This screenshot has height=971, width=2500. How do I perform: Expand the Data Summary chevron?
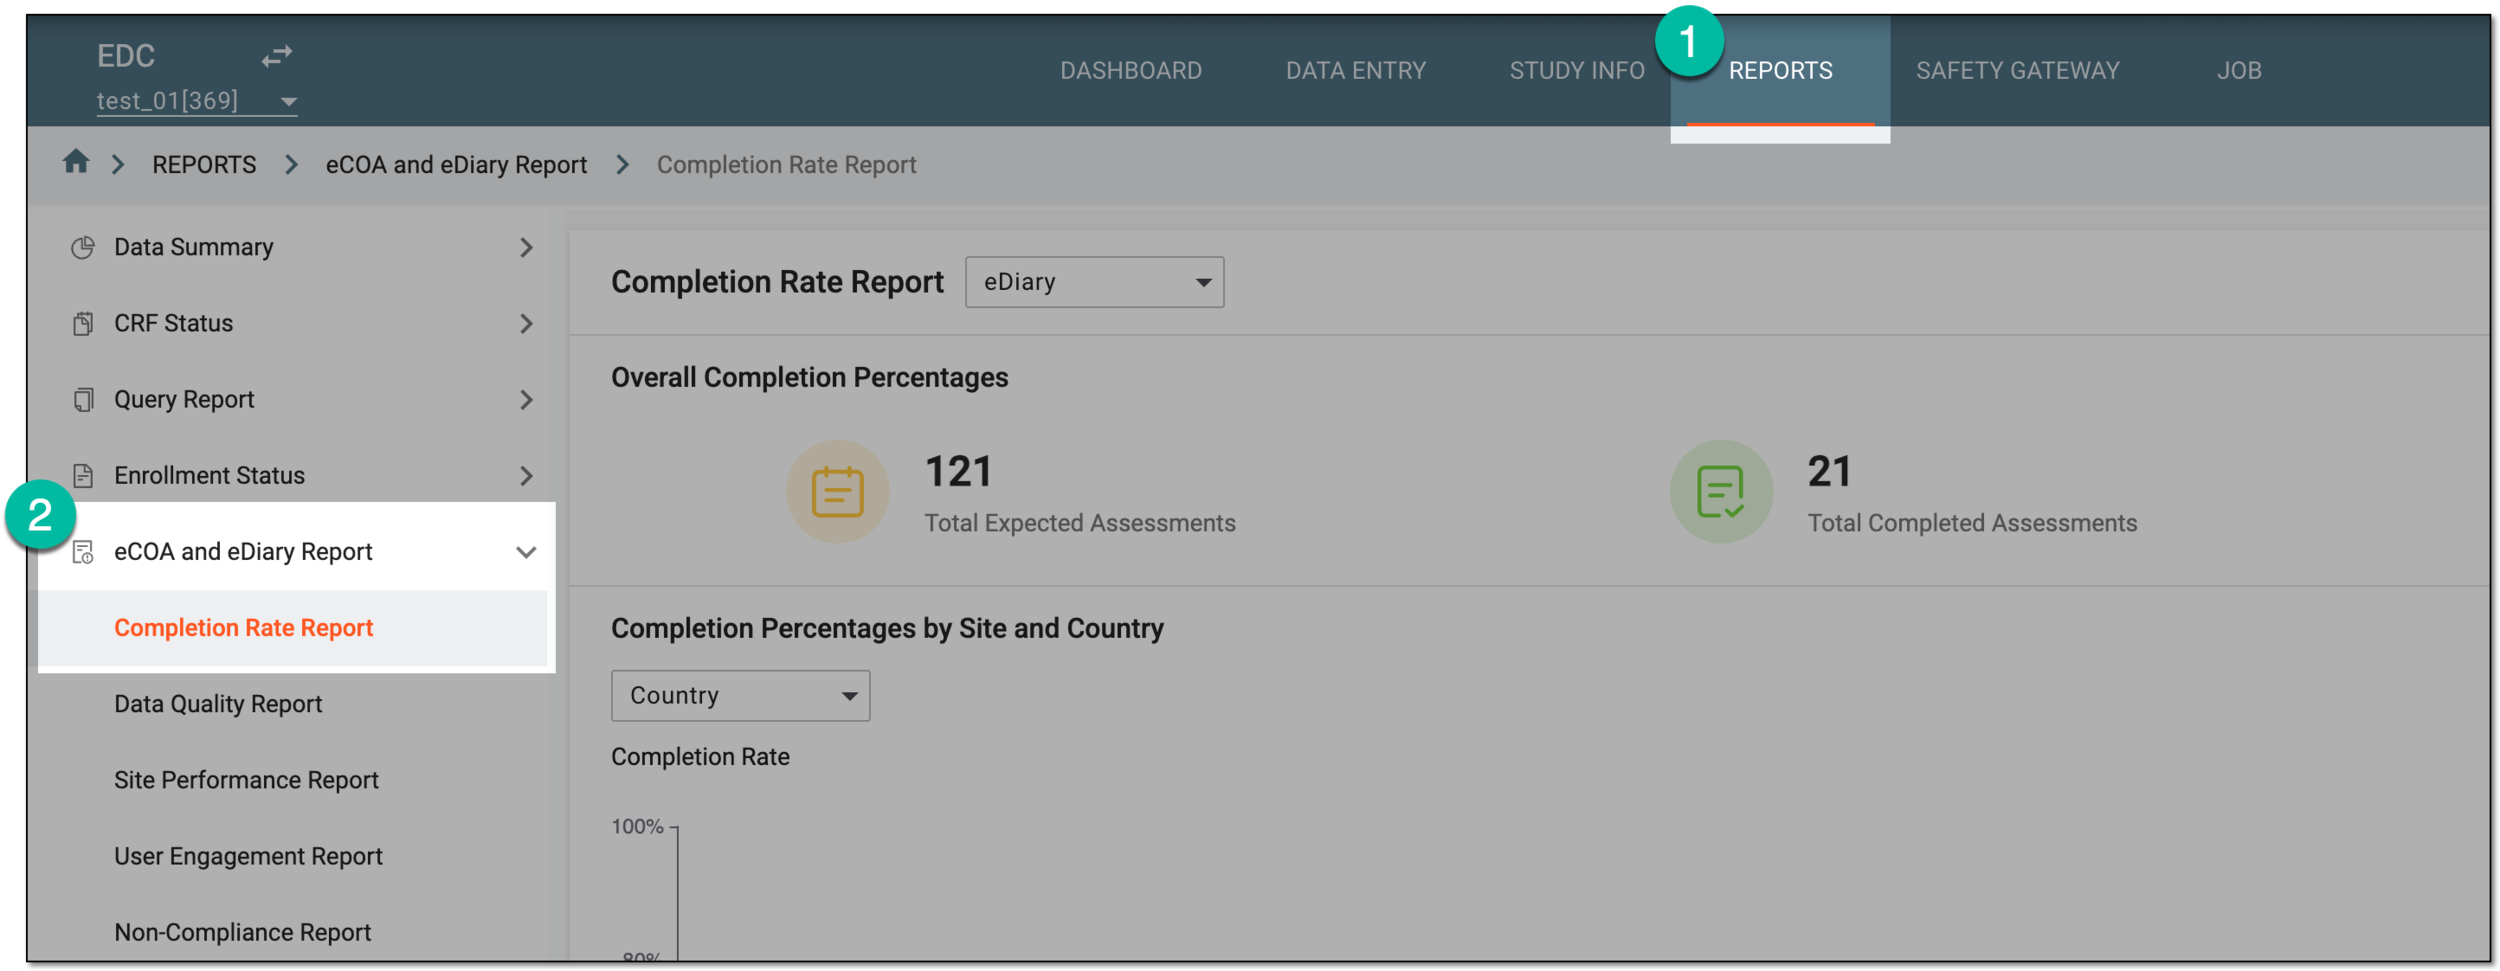pos(526,247)
